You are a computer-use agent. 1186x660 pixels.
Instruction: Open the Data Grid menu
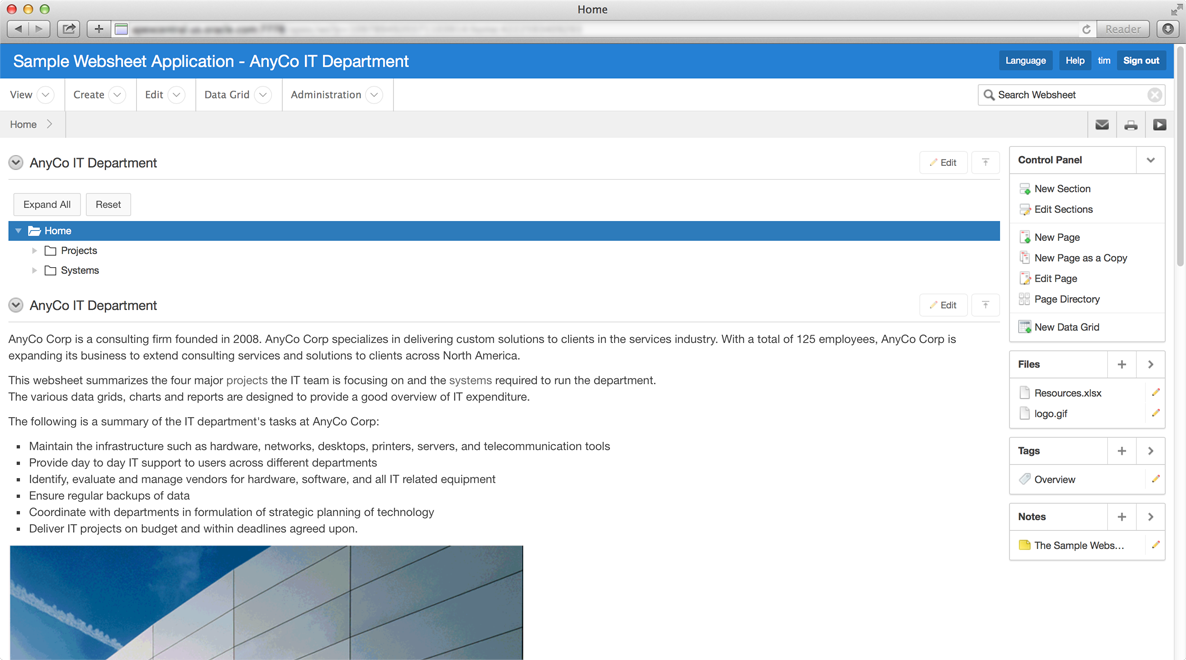[x=236, y=95]
